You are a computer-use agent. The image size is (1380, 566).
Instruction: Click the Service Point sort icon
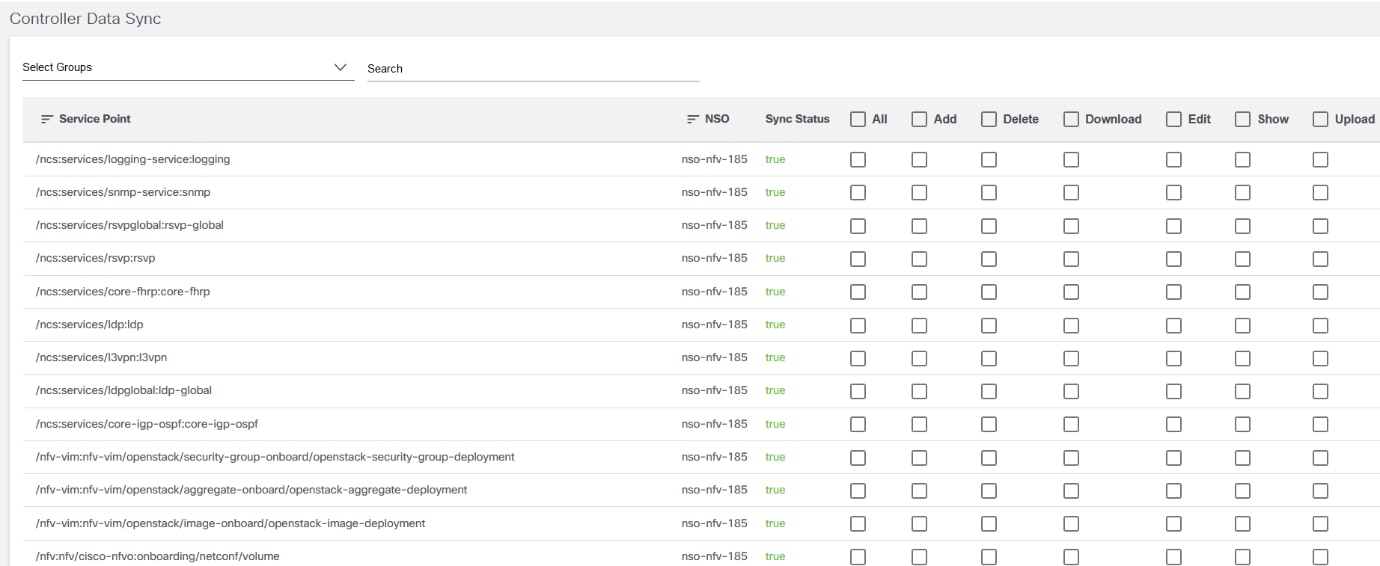tap(46, 119)
